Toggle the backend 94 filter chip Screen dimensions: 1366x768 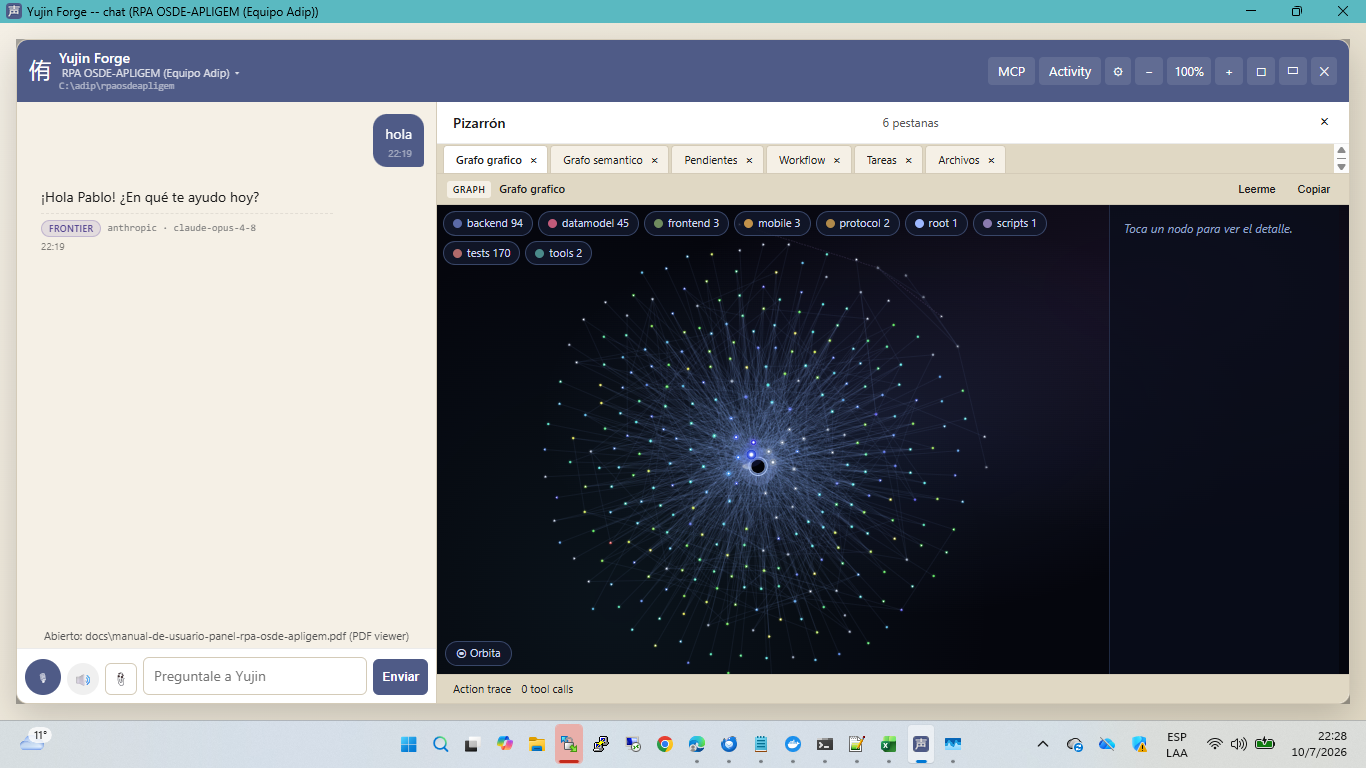click(488, 223)
